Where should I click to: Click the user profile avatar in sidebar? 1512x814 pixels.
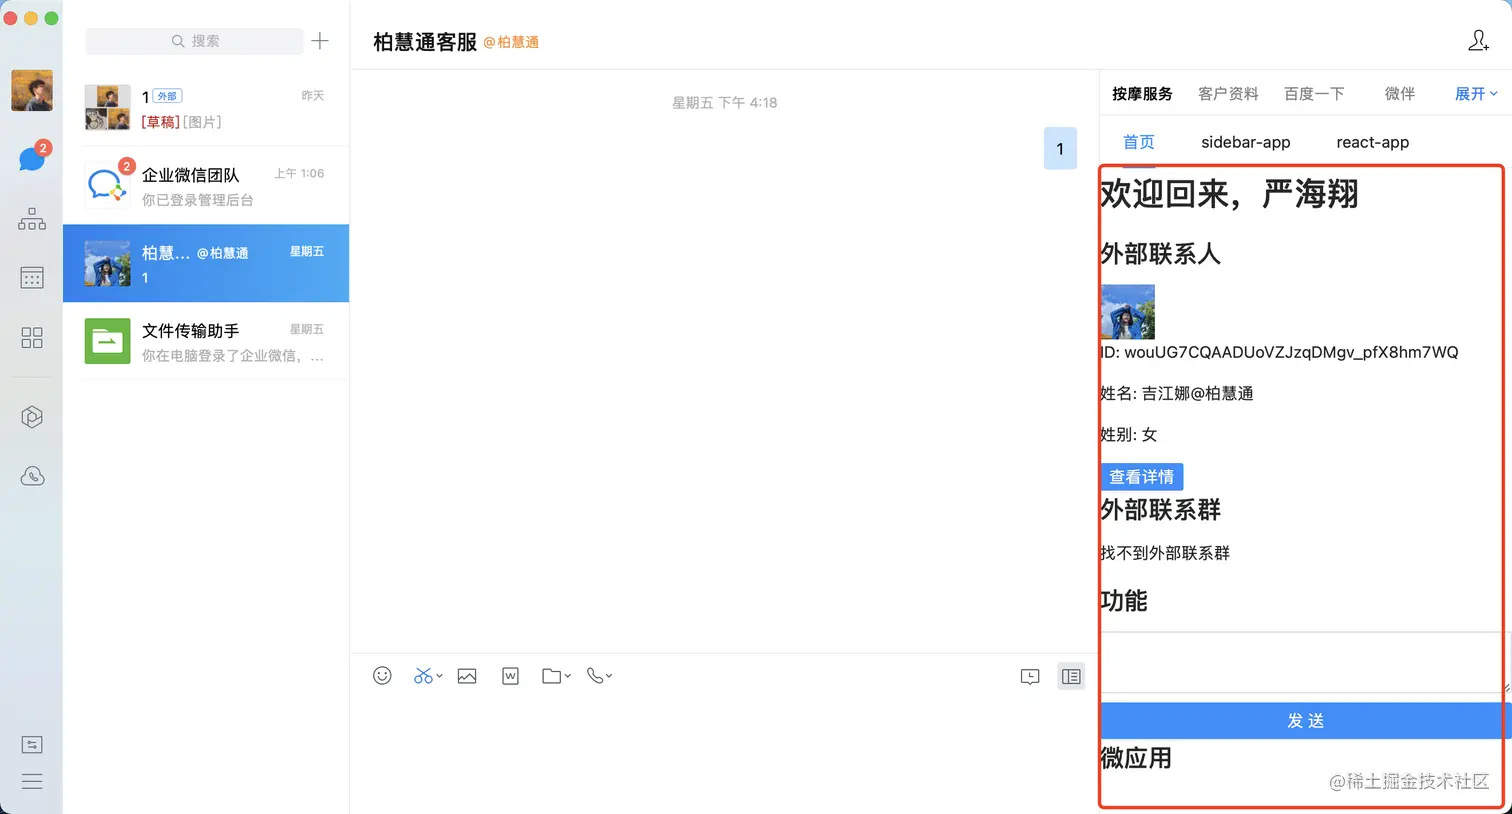click(x=32, y=91)
